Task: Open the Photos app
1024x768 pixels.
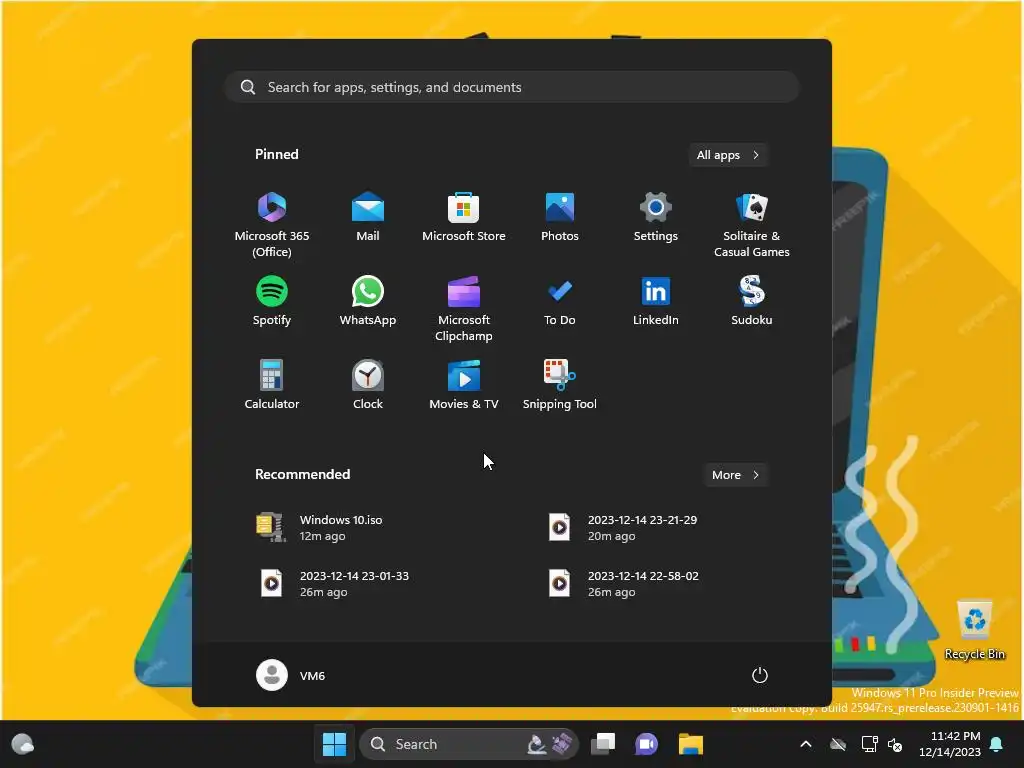Action: coord(560,217)
